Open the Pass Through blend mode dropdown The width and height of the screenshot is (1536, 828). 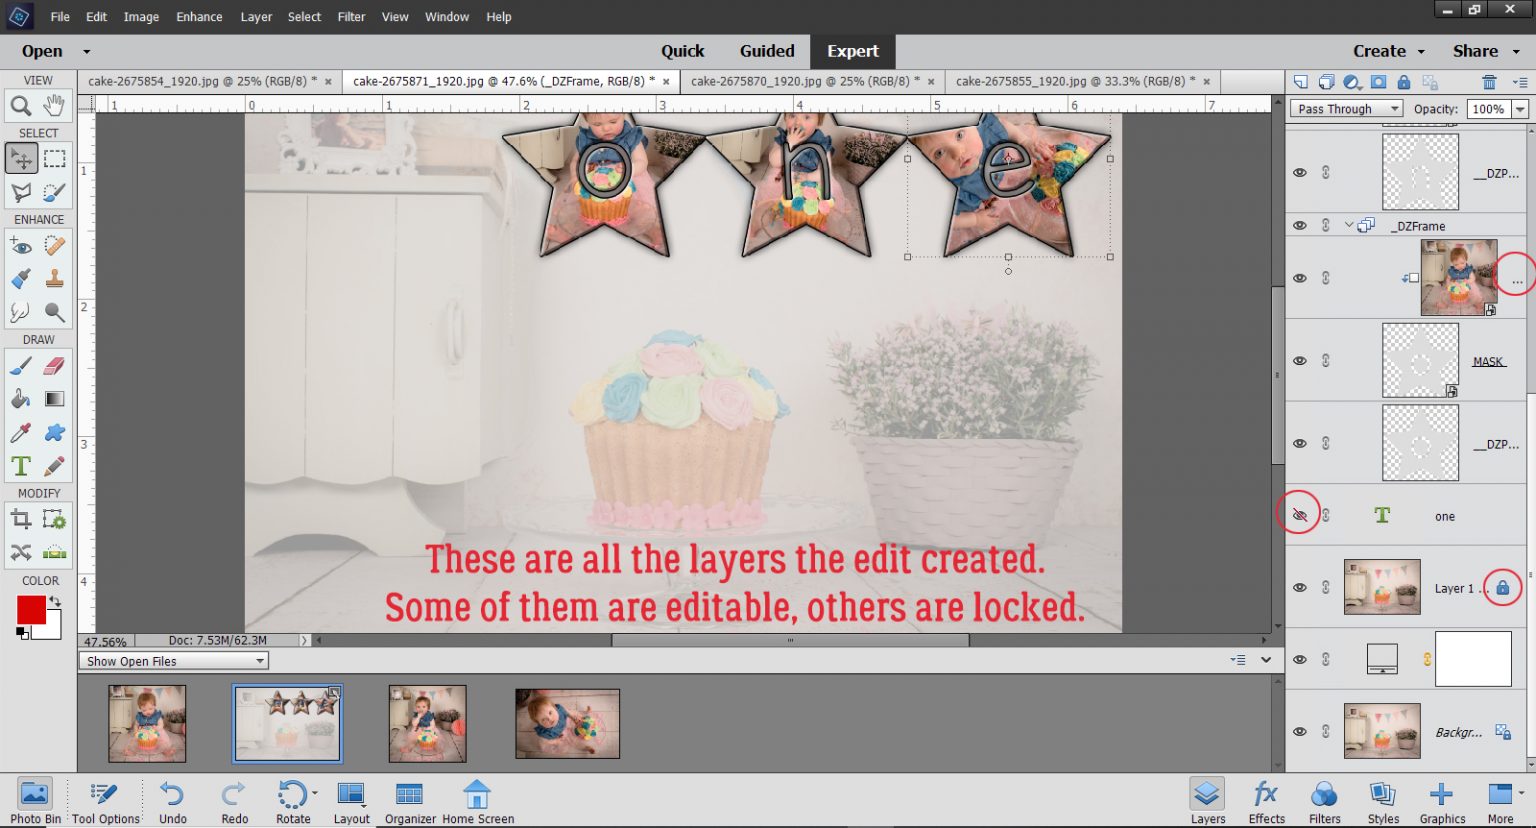pyautogui.click(x=1345, y=108)
